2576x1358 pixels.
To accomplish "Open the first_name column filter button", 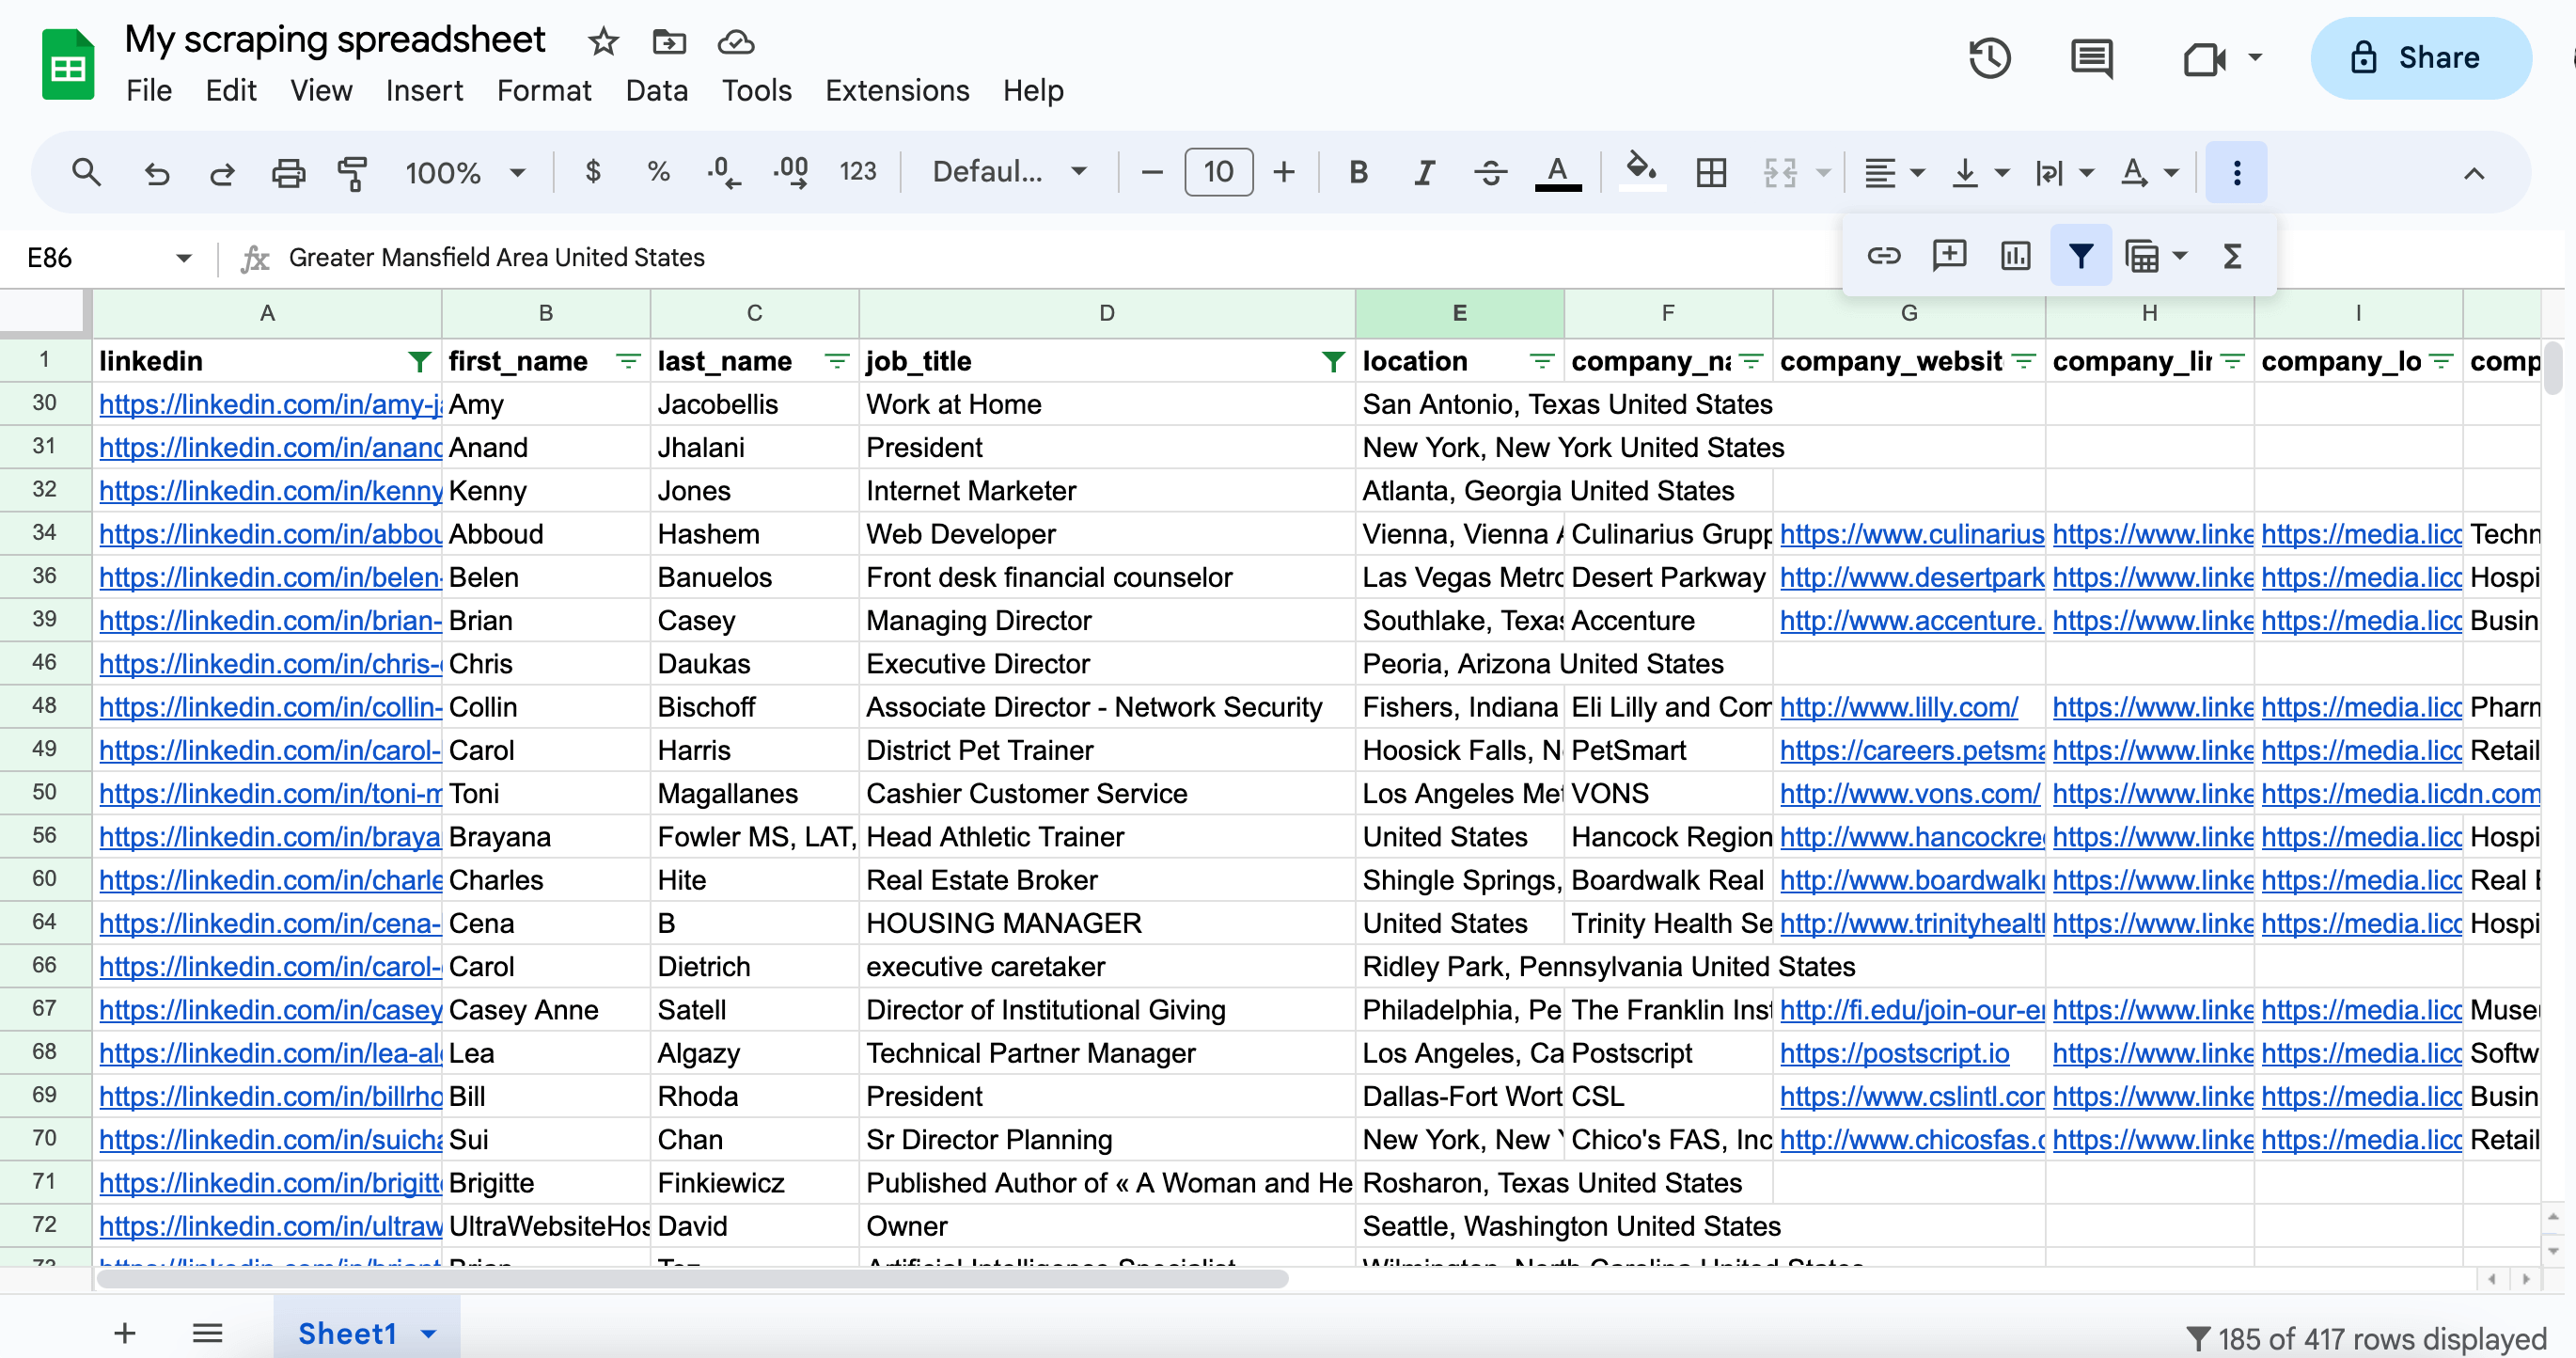I will (628, 361).
